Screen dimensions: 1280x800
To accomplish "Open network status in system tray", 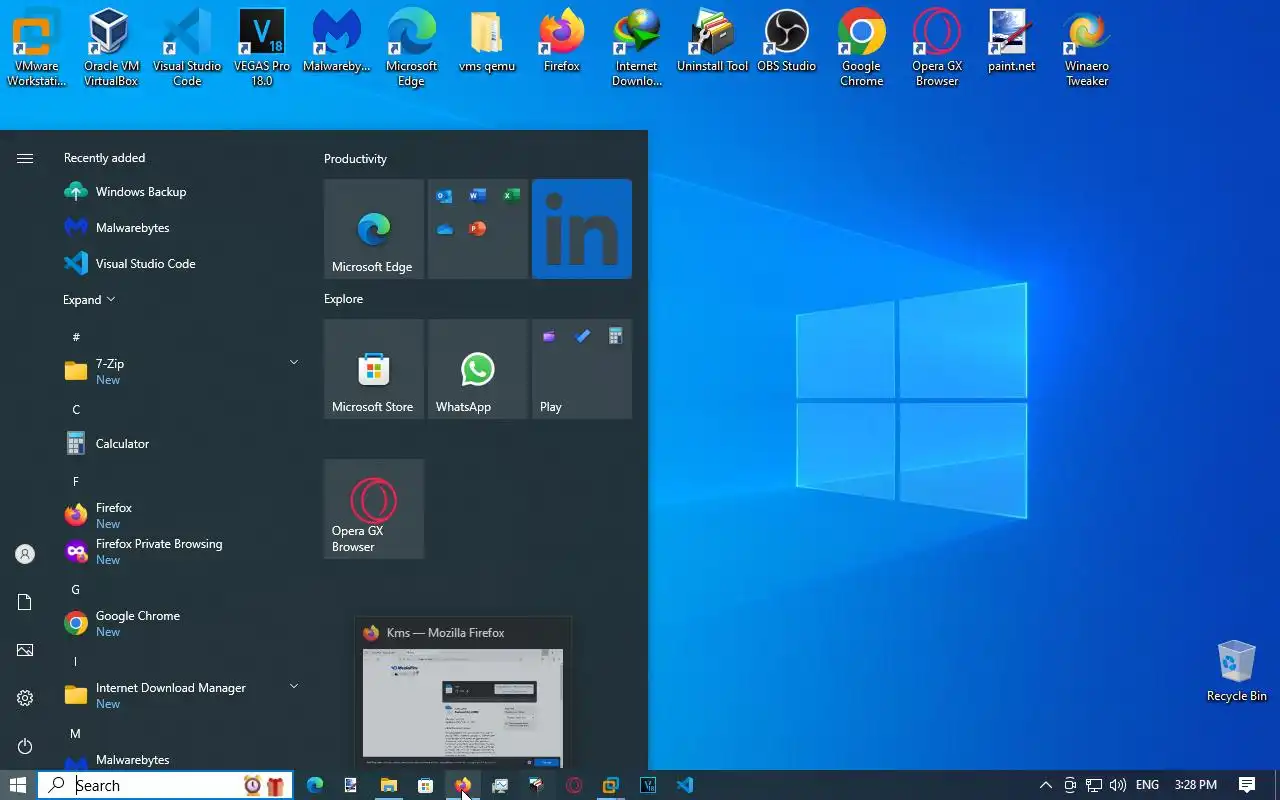I will 1094,785.
